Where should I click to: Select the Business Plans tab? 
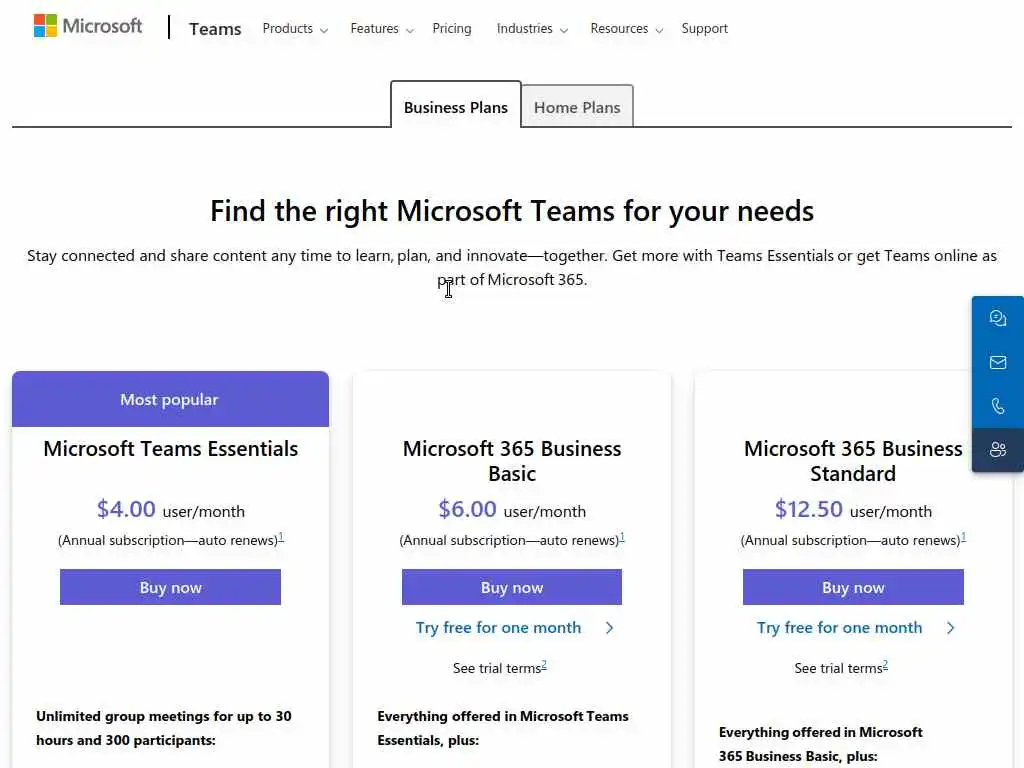point(456,107)
